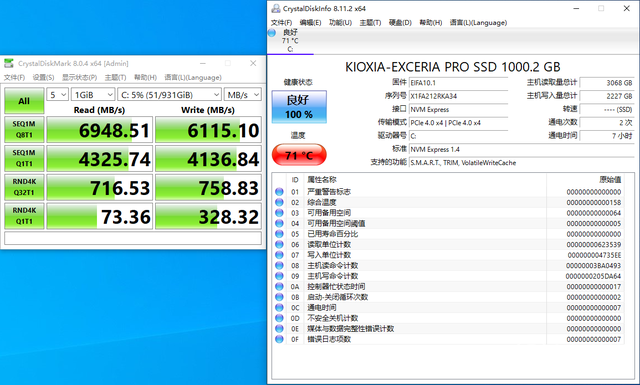Click RND4K Q1T1 read result 73.36
Screen dimensions: 640x385
100,216
